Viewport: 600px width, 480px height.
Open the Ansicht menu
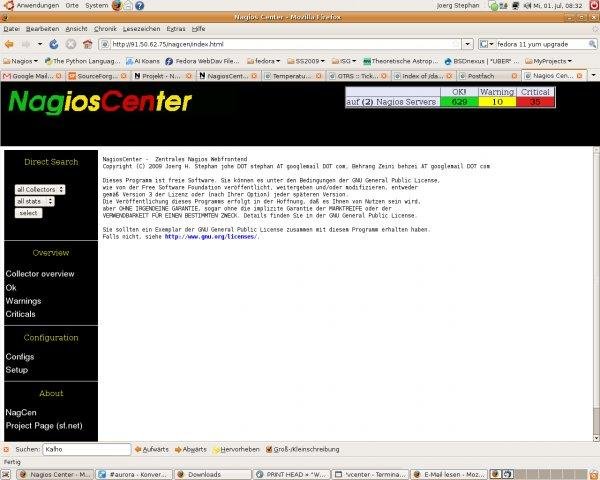(x=77, y=29)
